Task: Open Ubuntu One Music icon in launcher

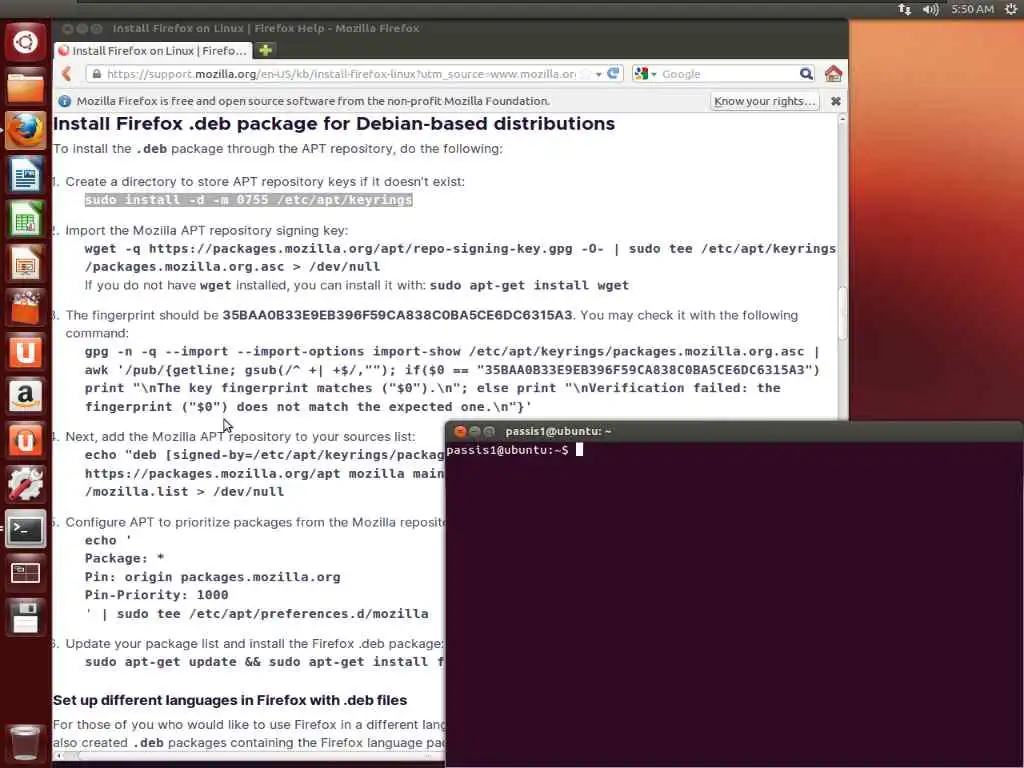Action: [x=25, y=440]
